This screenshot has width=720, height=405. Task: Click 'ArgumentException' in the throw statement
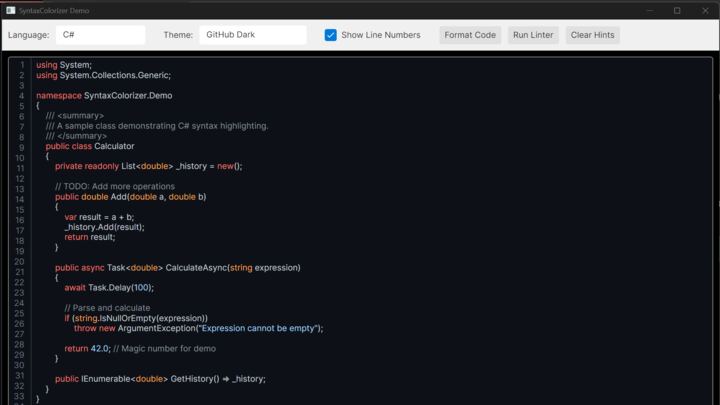(x=157, y=328)
